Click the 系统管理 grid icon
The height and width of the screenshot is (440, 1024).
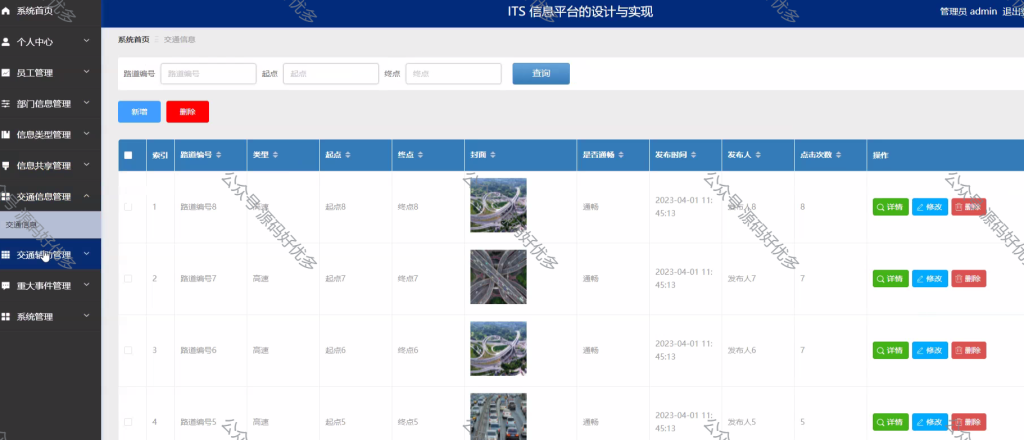(6, 317)
